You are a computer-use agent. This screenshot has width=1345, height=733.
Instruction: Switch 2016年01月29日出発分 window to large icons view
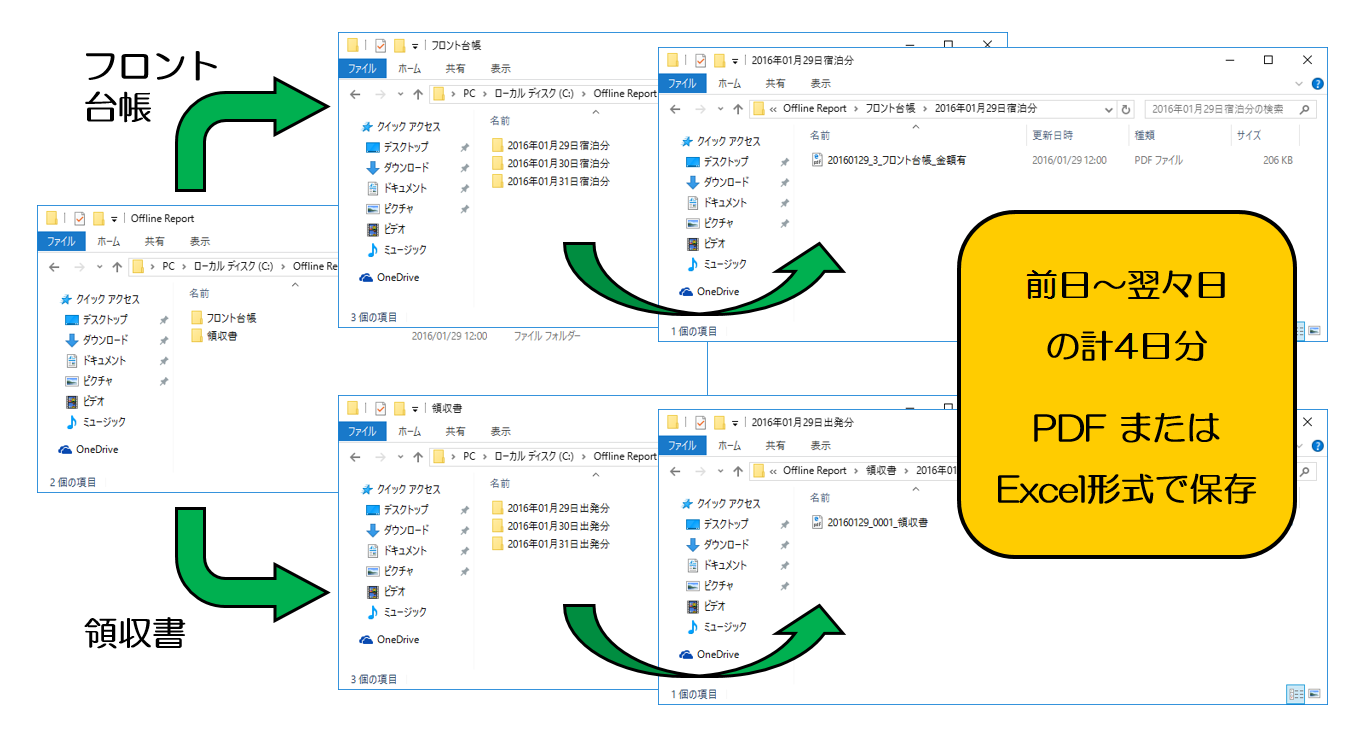pyautogui.click(x=1314, y=694)
